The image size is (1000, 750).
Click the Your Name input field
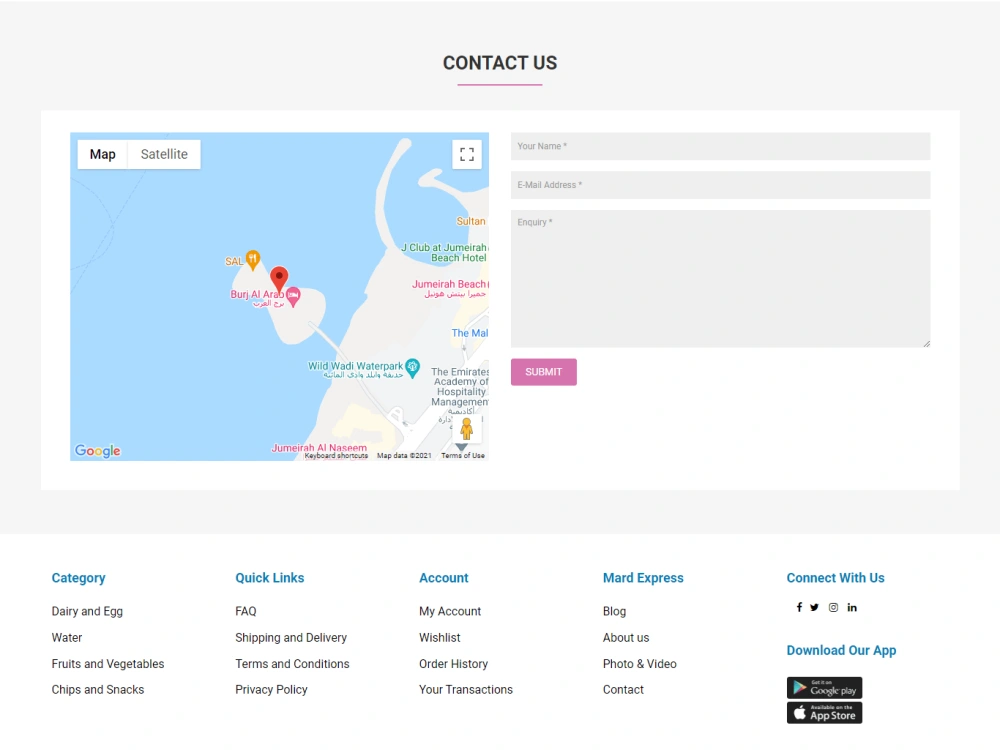pos(720,146)
